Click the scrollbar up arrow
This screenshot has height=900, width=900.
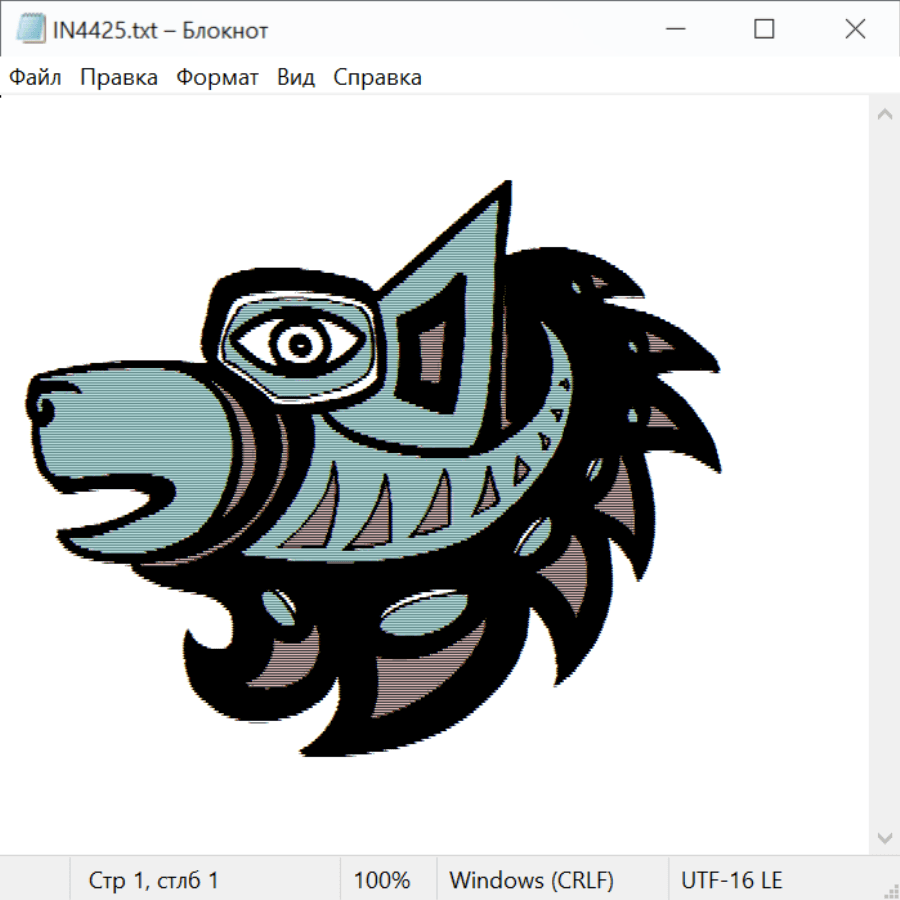pyautogui.click(x=884, y=114)
